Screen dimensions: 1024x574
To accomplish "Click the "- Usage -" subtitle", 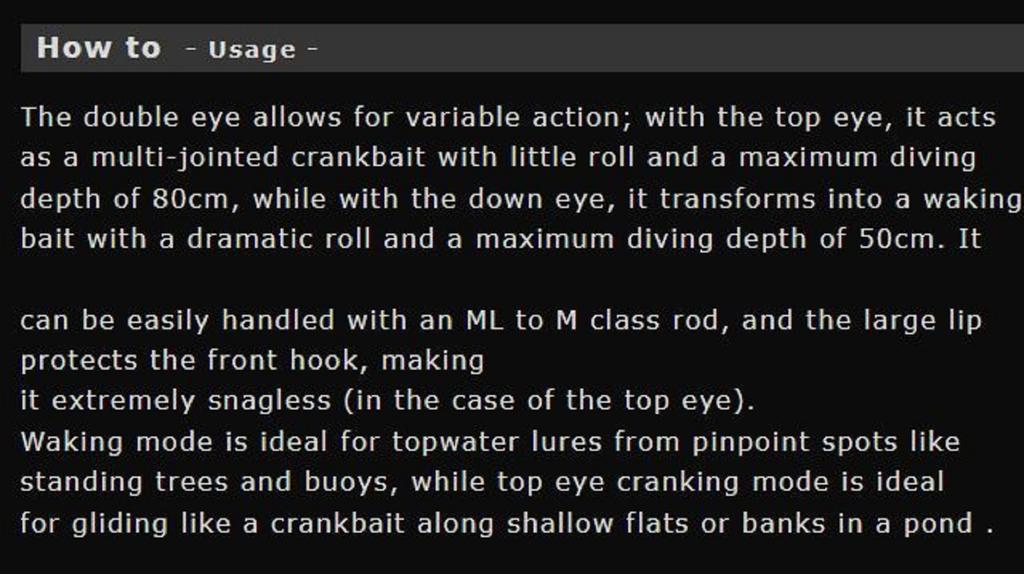I will pyautogui.click(x=252, y=50).
